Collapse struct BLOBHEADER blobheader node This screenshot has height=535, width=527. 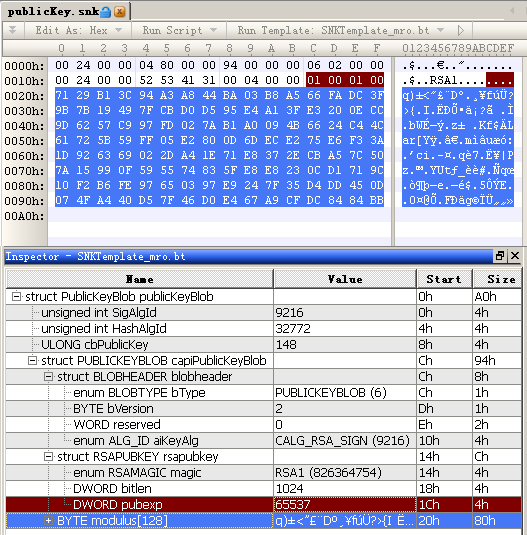coord(48,376)
